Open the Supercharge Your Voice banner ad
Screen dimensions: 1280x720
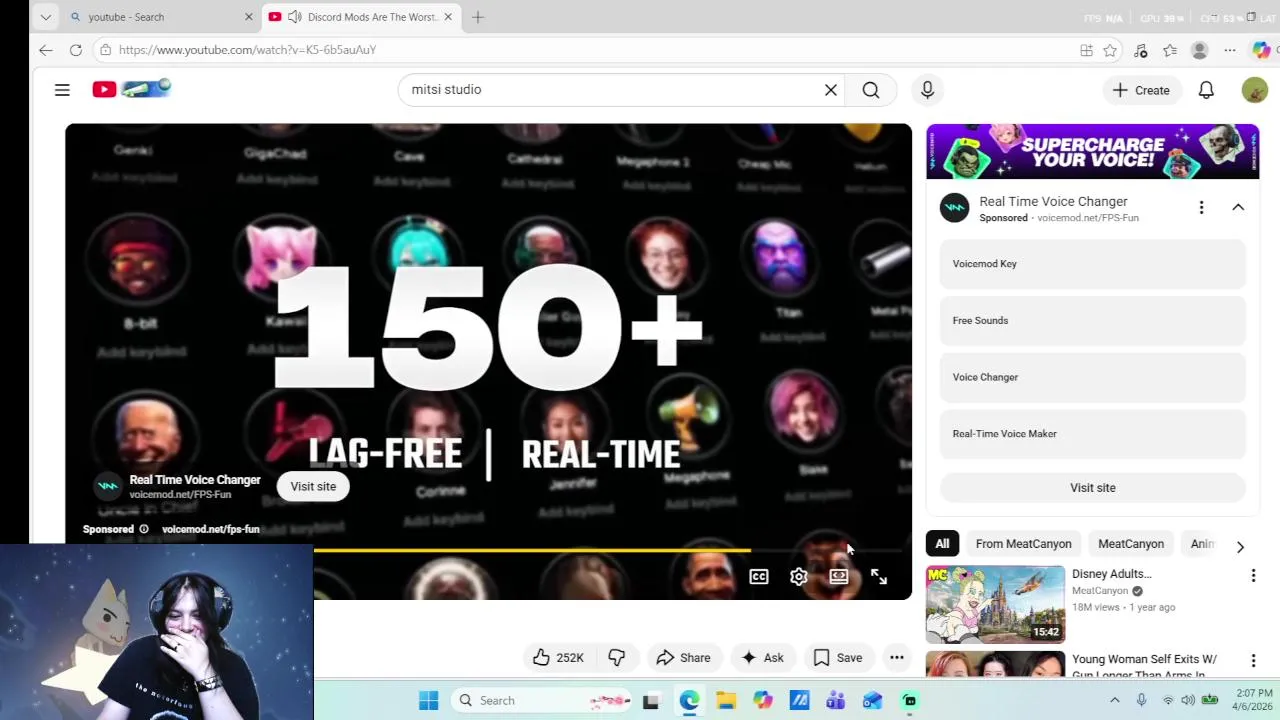point(1092,151)
